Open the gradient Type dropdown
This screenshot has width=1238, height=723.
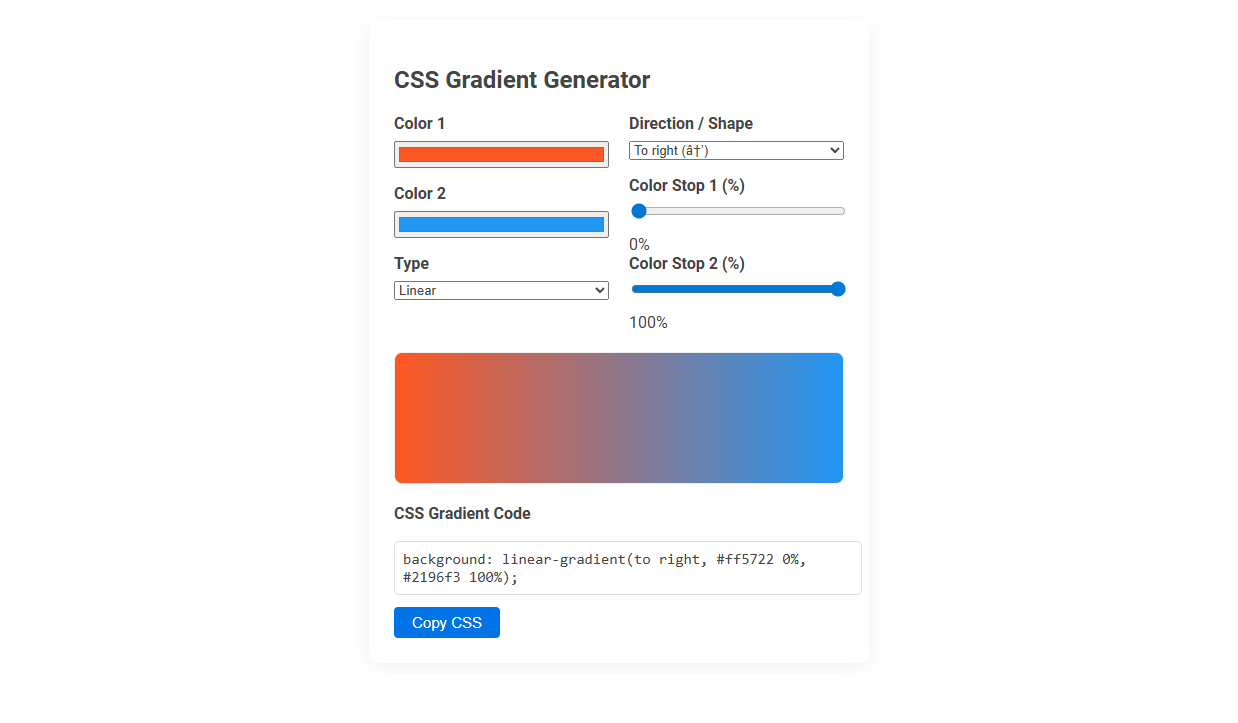click(x=501, y=289)
